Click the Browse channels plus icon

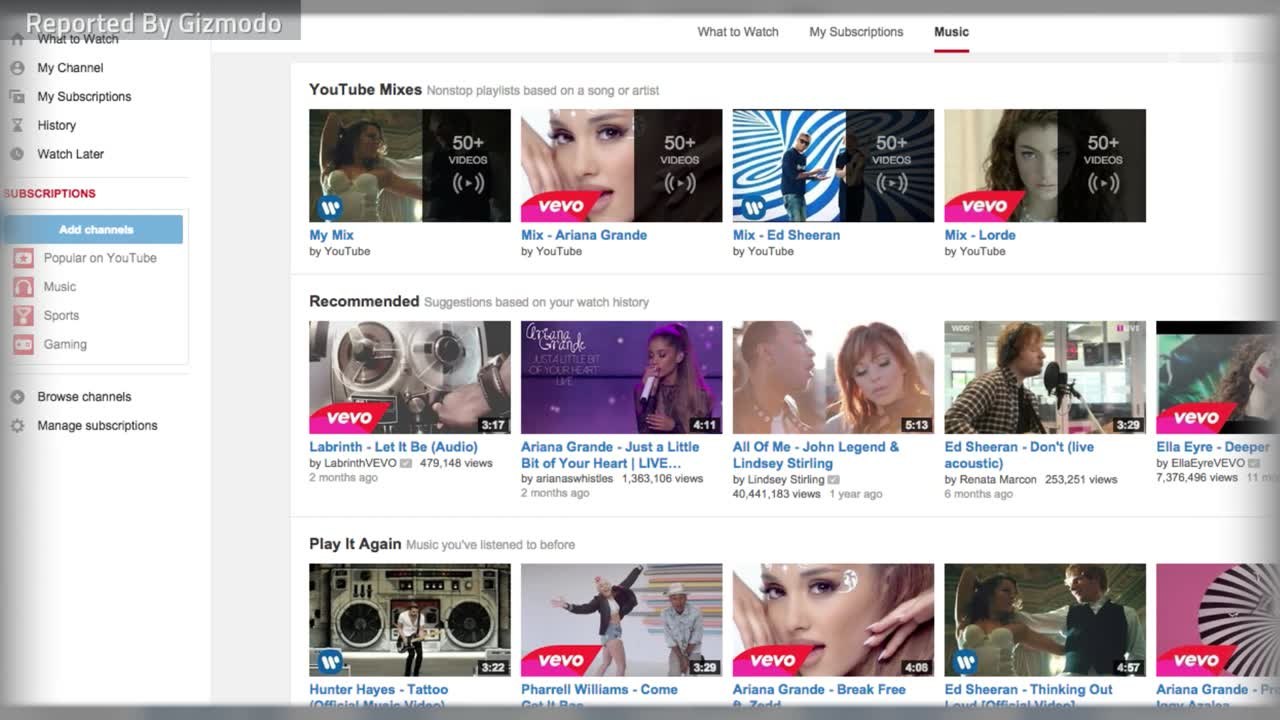(x=17, y=397)
